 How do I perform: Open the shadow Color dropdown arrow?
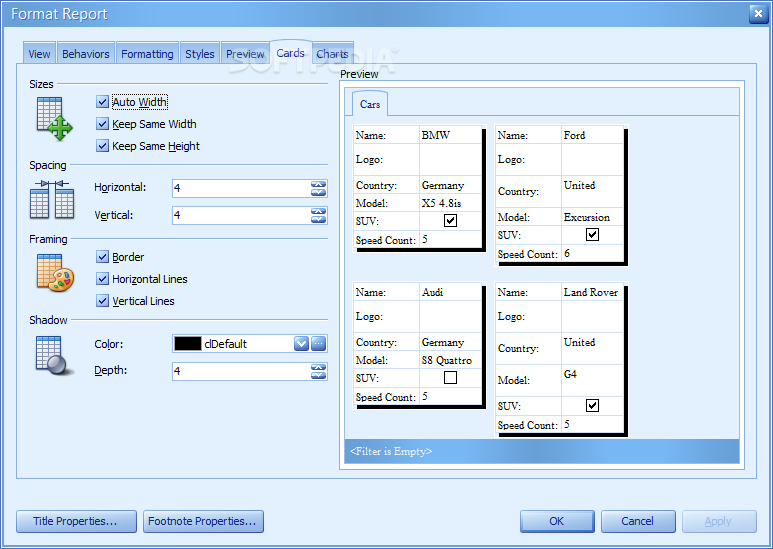(301, 343)
